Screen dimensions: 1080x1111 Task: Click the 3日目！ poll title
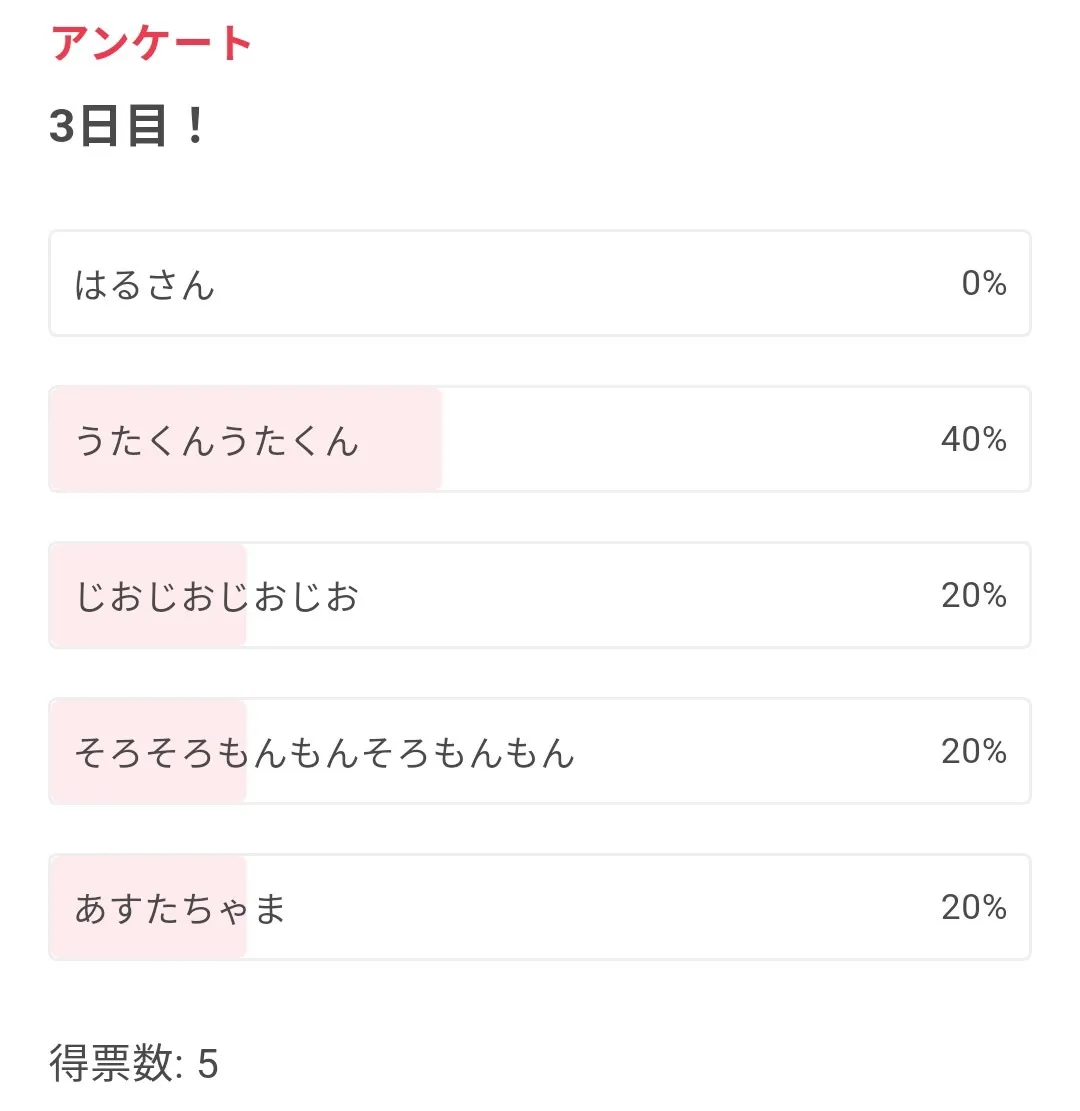(x=127, y=127)
